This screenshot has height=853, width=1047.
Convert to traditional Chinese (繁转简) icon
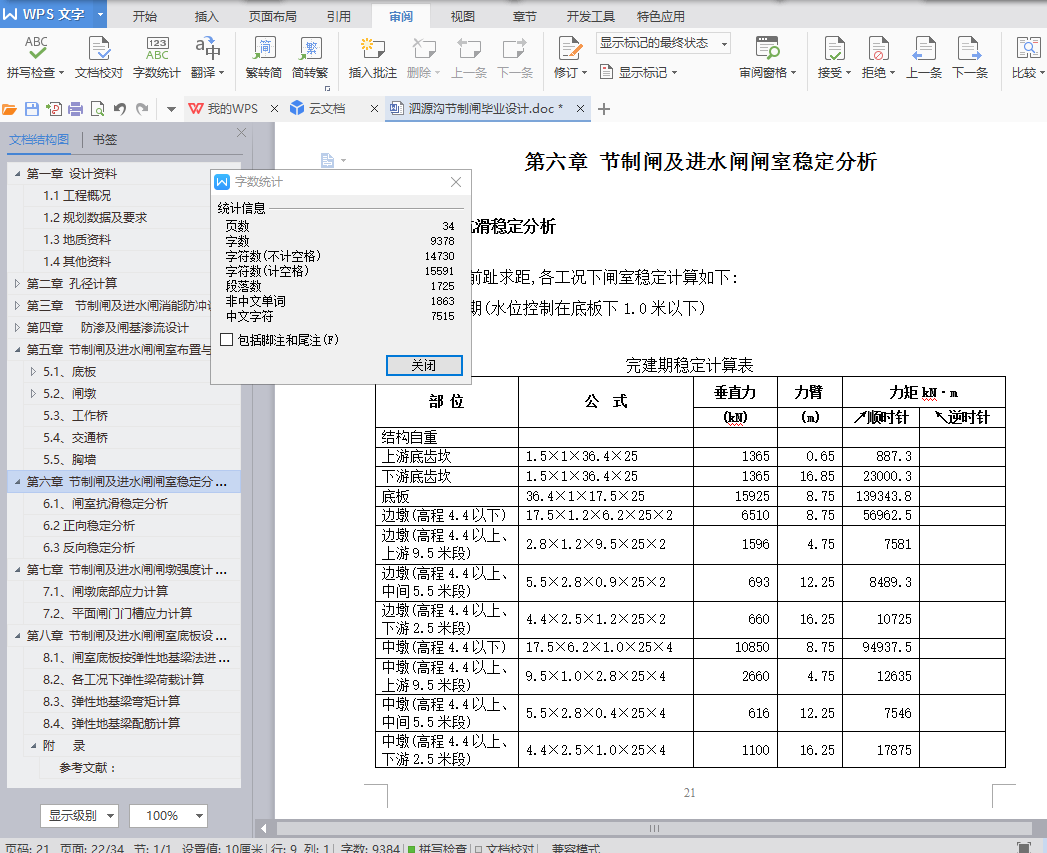264,48
